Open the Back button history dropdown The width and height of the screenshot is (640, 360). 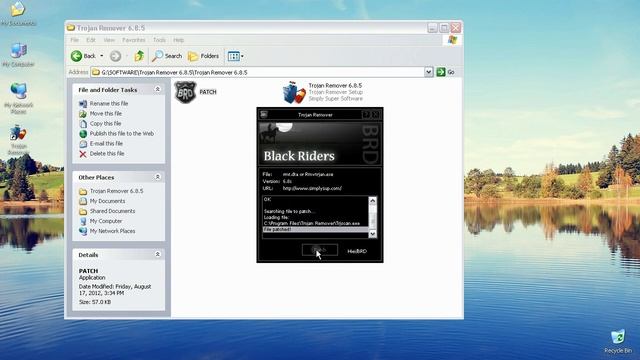point(102,56)
